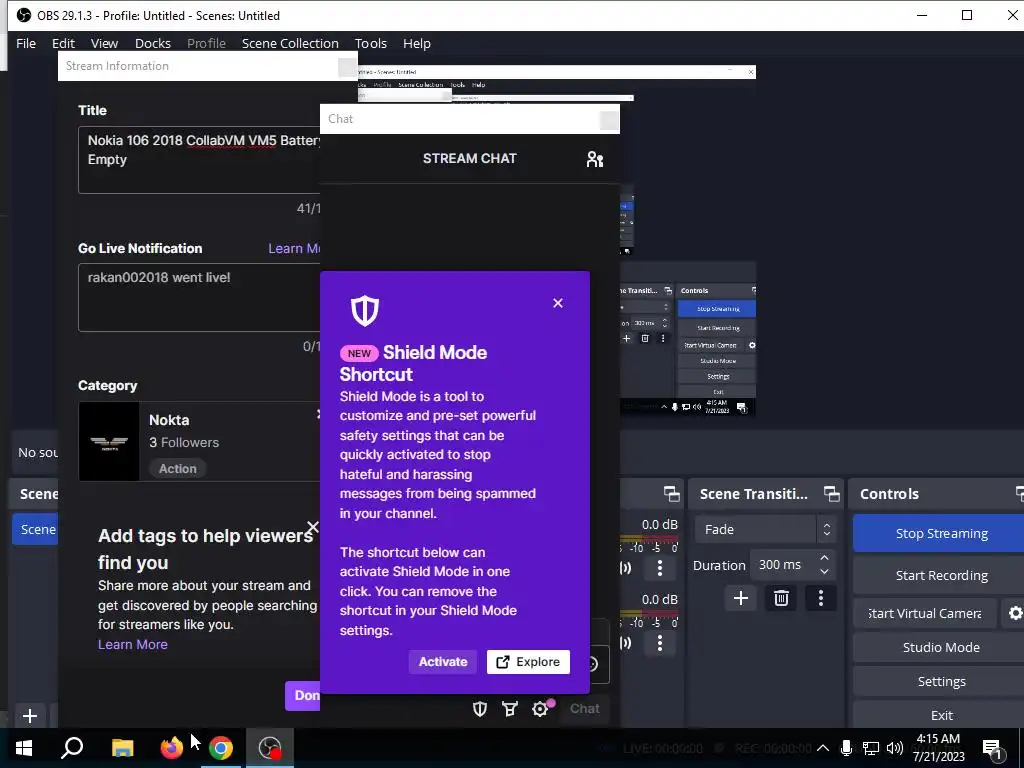
Task: Open the Help menu
Action: pos(417,43)
